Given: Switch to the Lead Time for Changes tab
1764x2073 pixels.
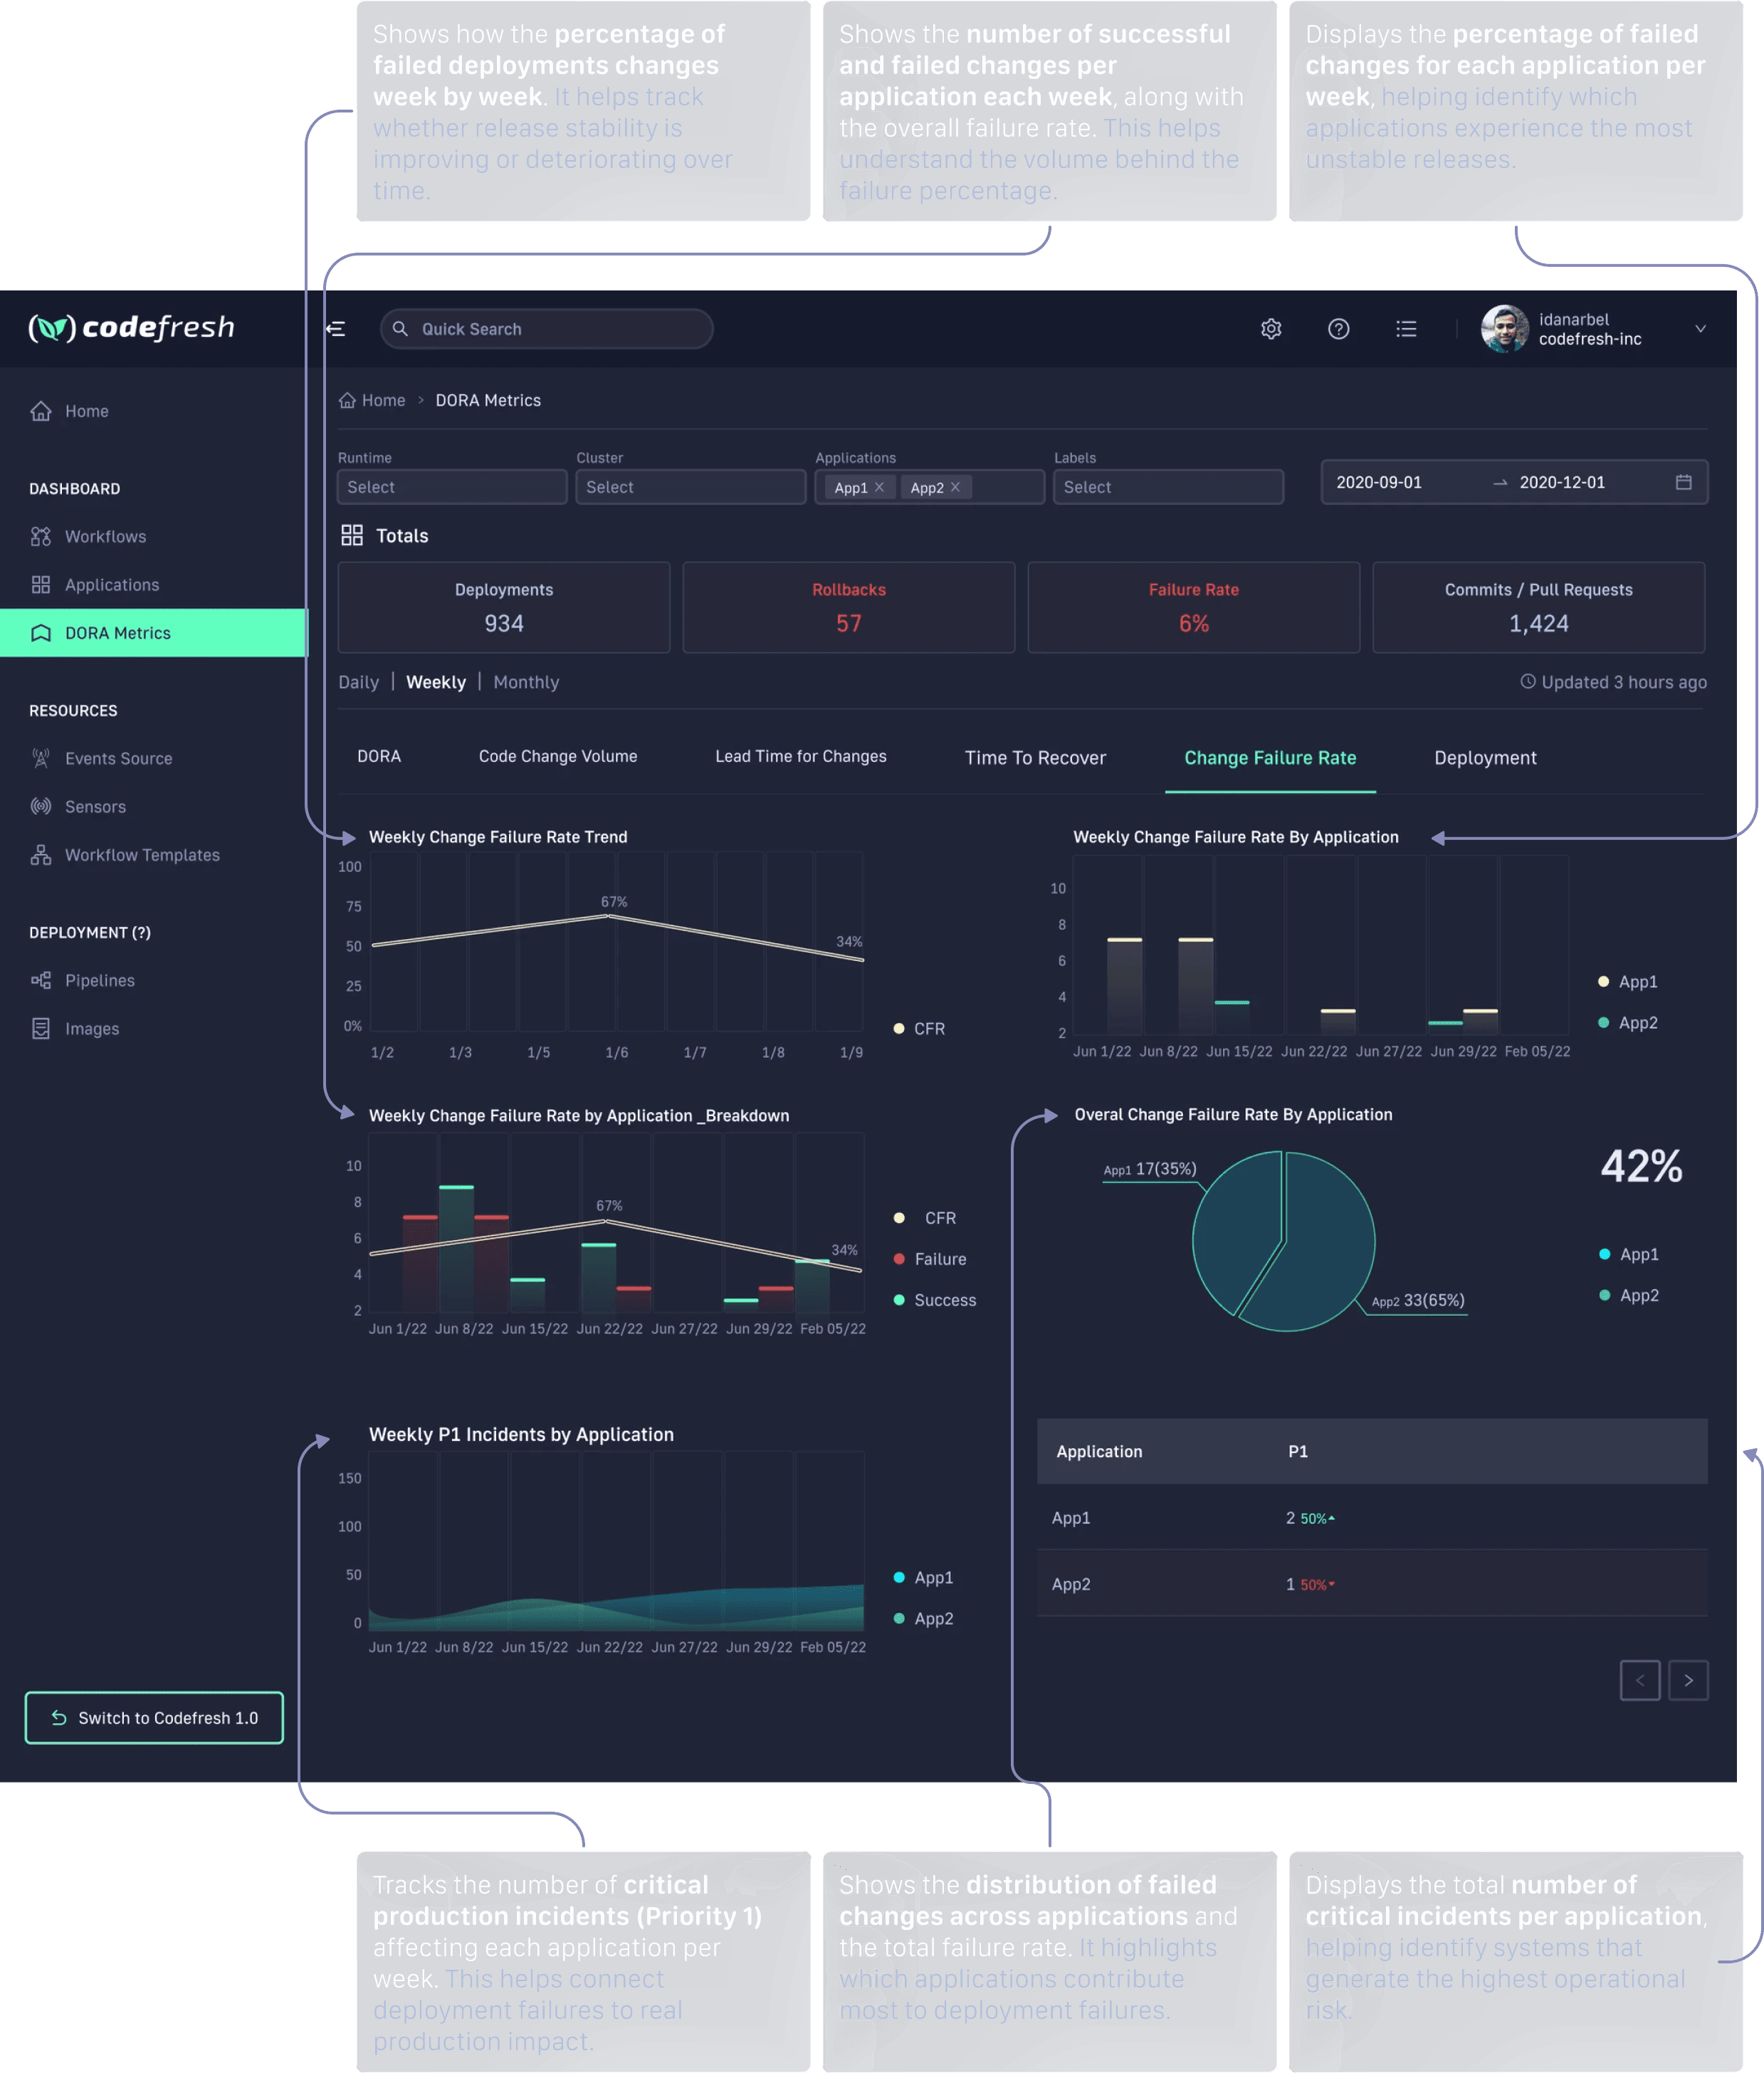Looking at the screenshot, I should pyautogui.click(x=800, y=757).
